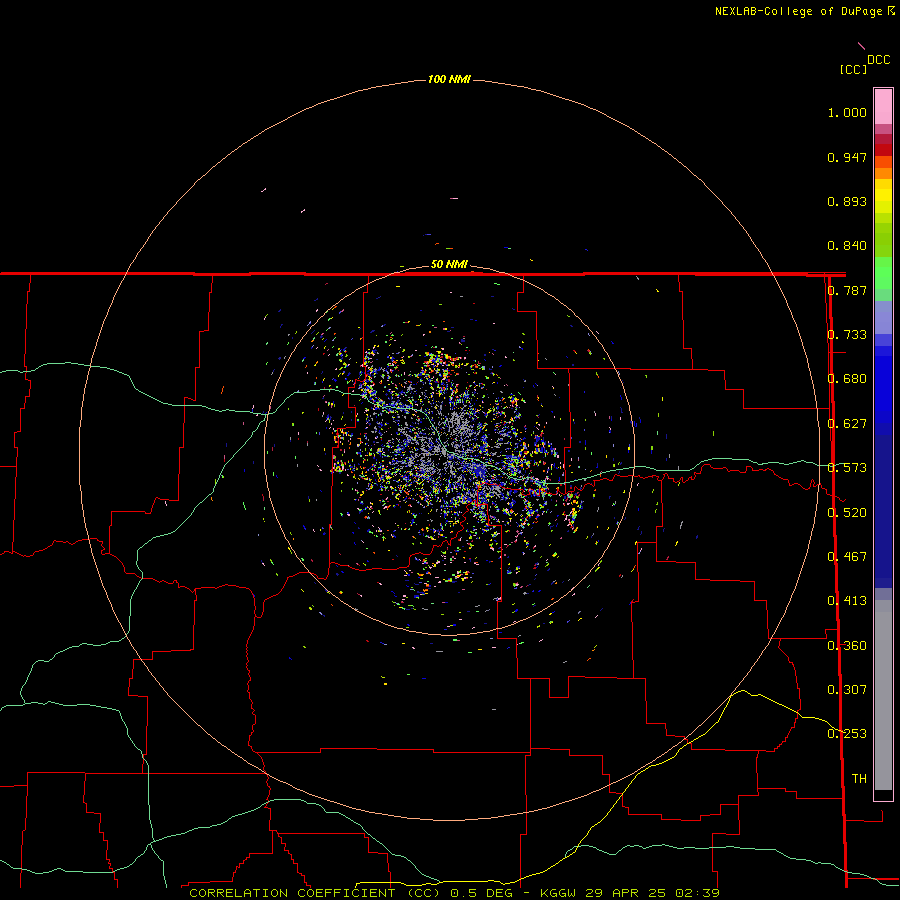The width and height of the screenshot is (900, 900).
Task: Click the light pink swatch on color bar
Action: coord(883,107)
